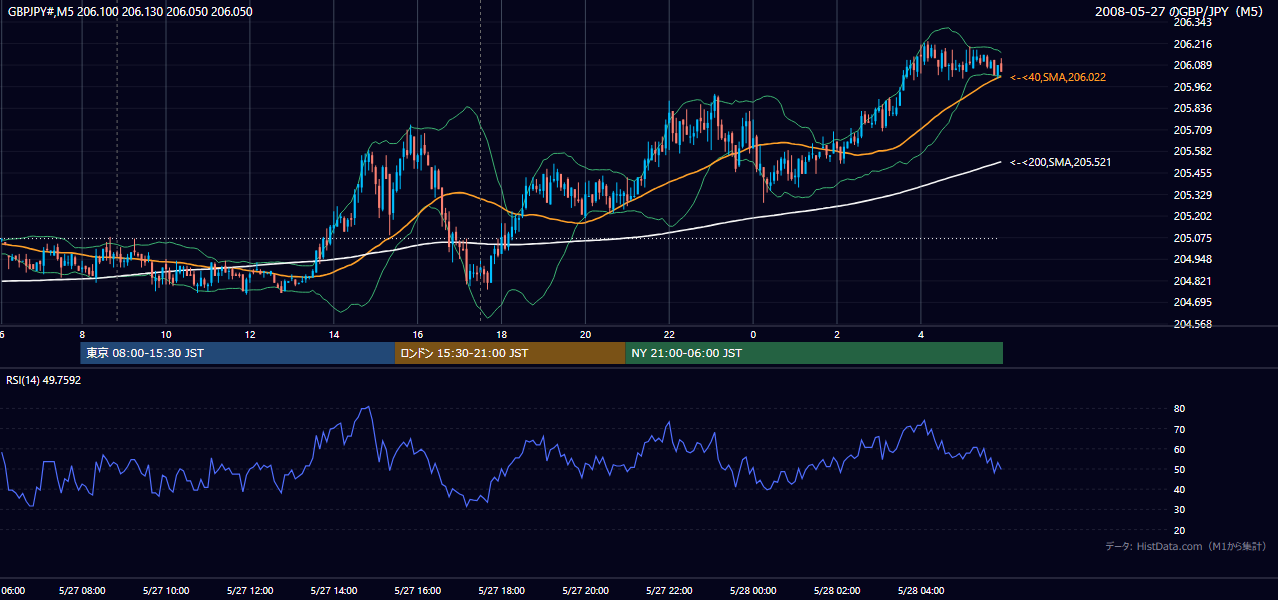Click the 5/27 12:00 time label
Viewport: 1278px width, 600px height.
250,591
